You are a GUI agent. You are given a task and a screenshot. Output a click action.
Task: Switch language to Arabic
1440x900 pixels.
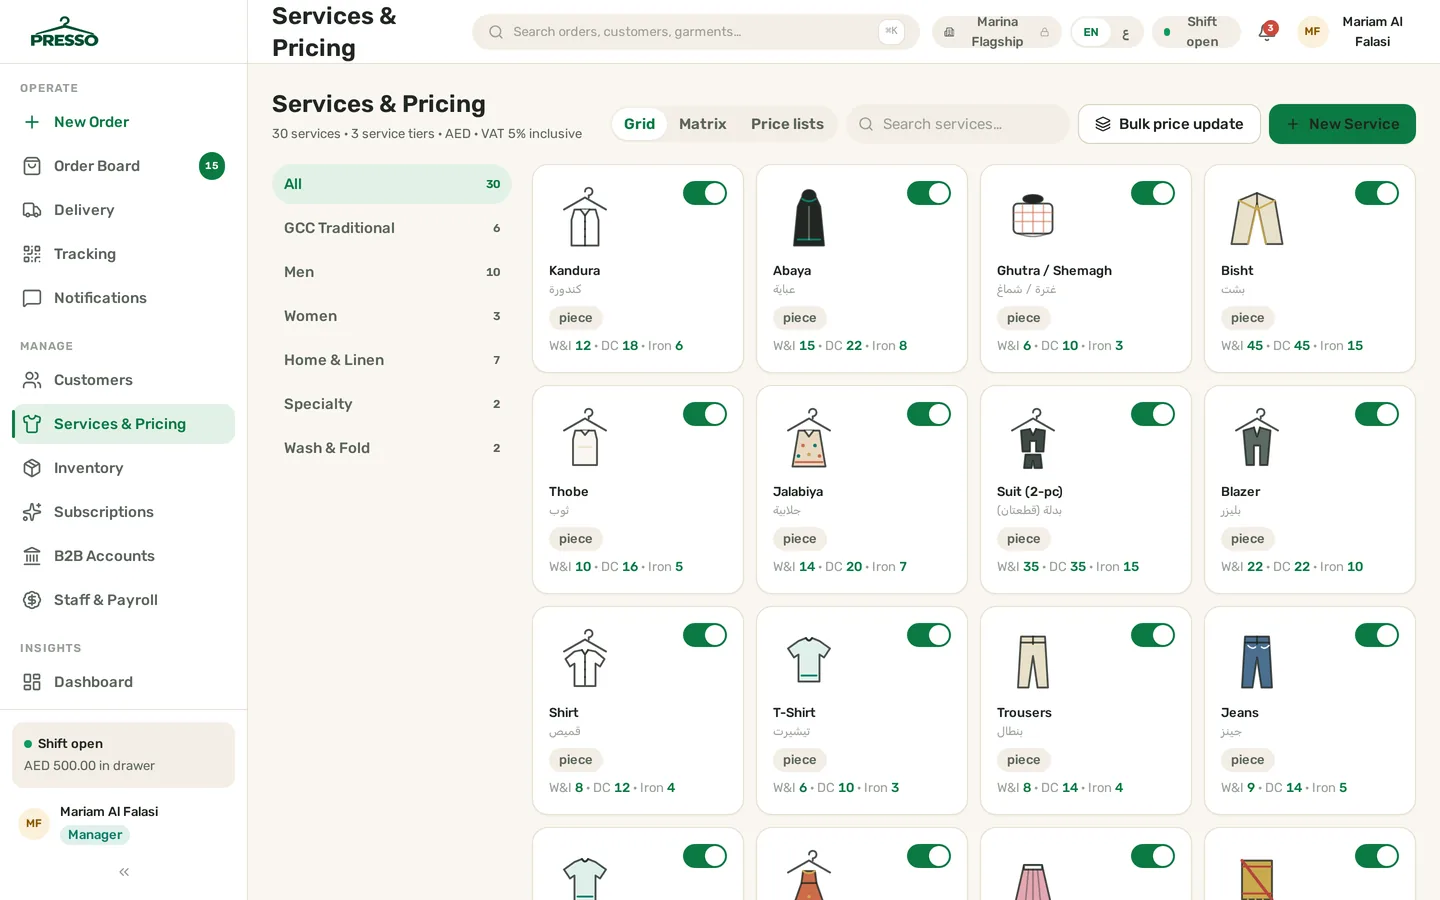click(1126, 32)
